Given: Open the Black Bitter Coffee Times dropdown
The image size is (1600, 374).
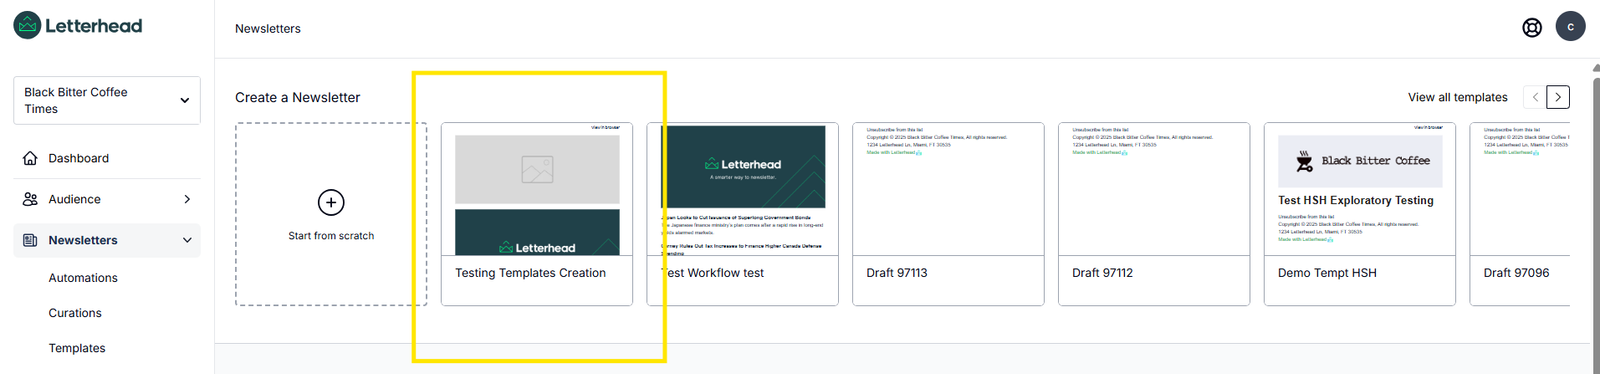Looking at the screenshot, I should click(x=107, y=100).
